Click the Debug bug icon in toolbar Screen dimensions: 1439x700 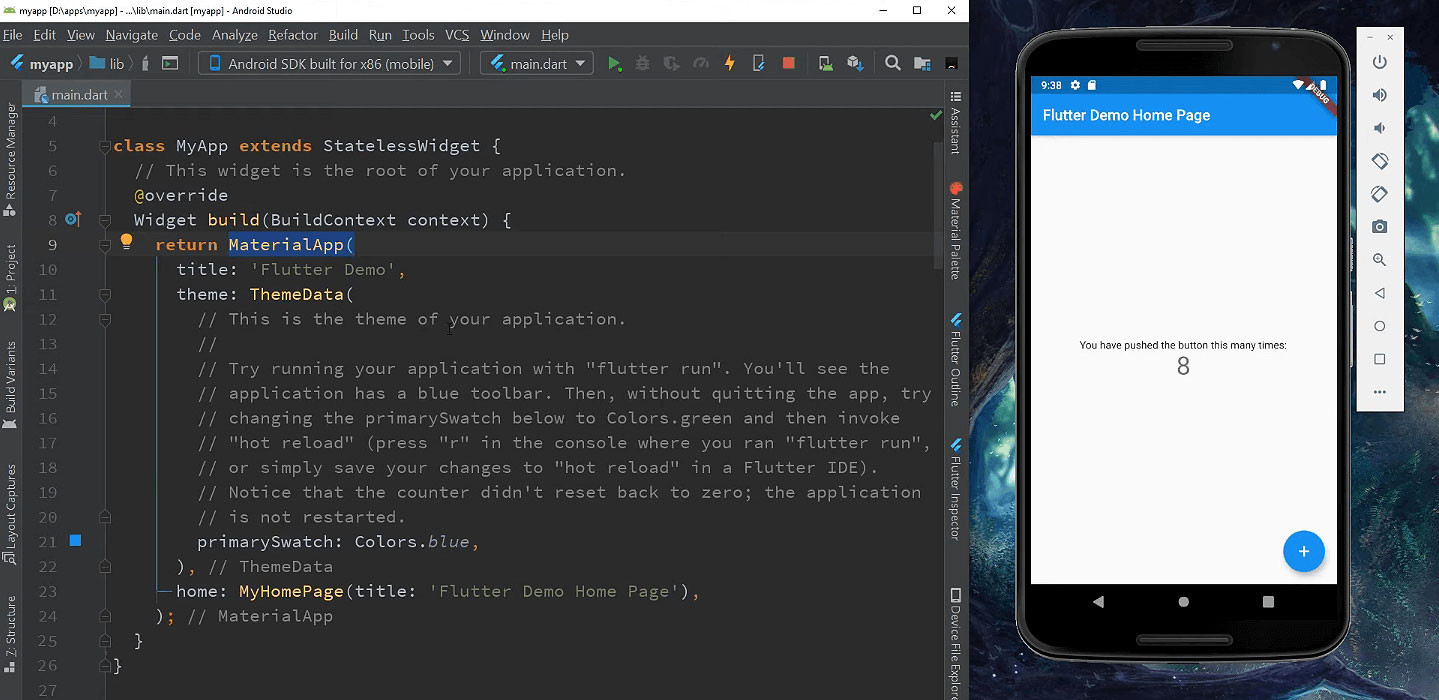(643, 63)
